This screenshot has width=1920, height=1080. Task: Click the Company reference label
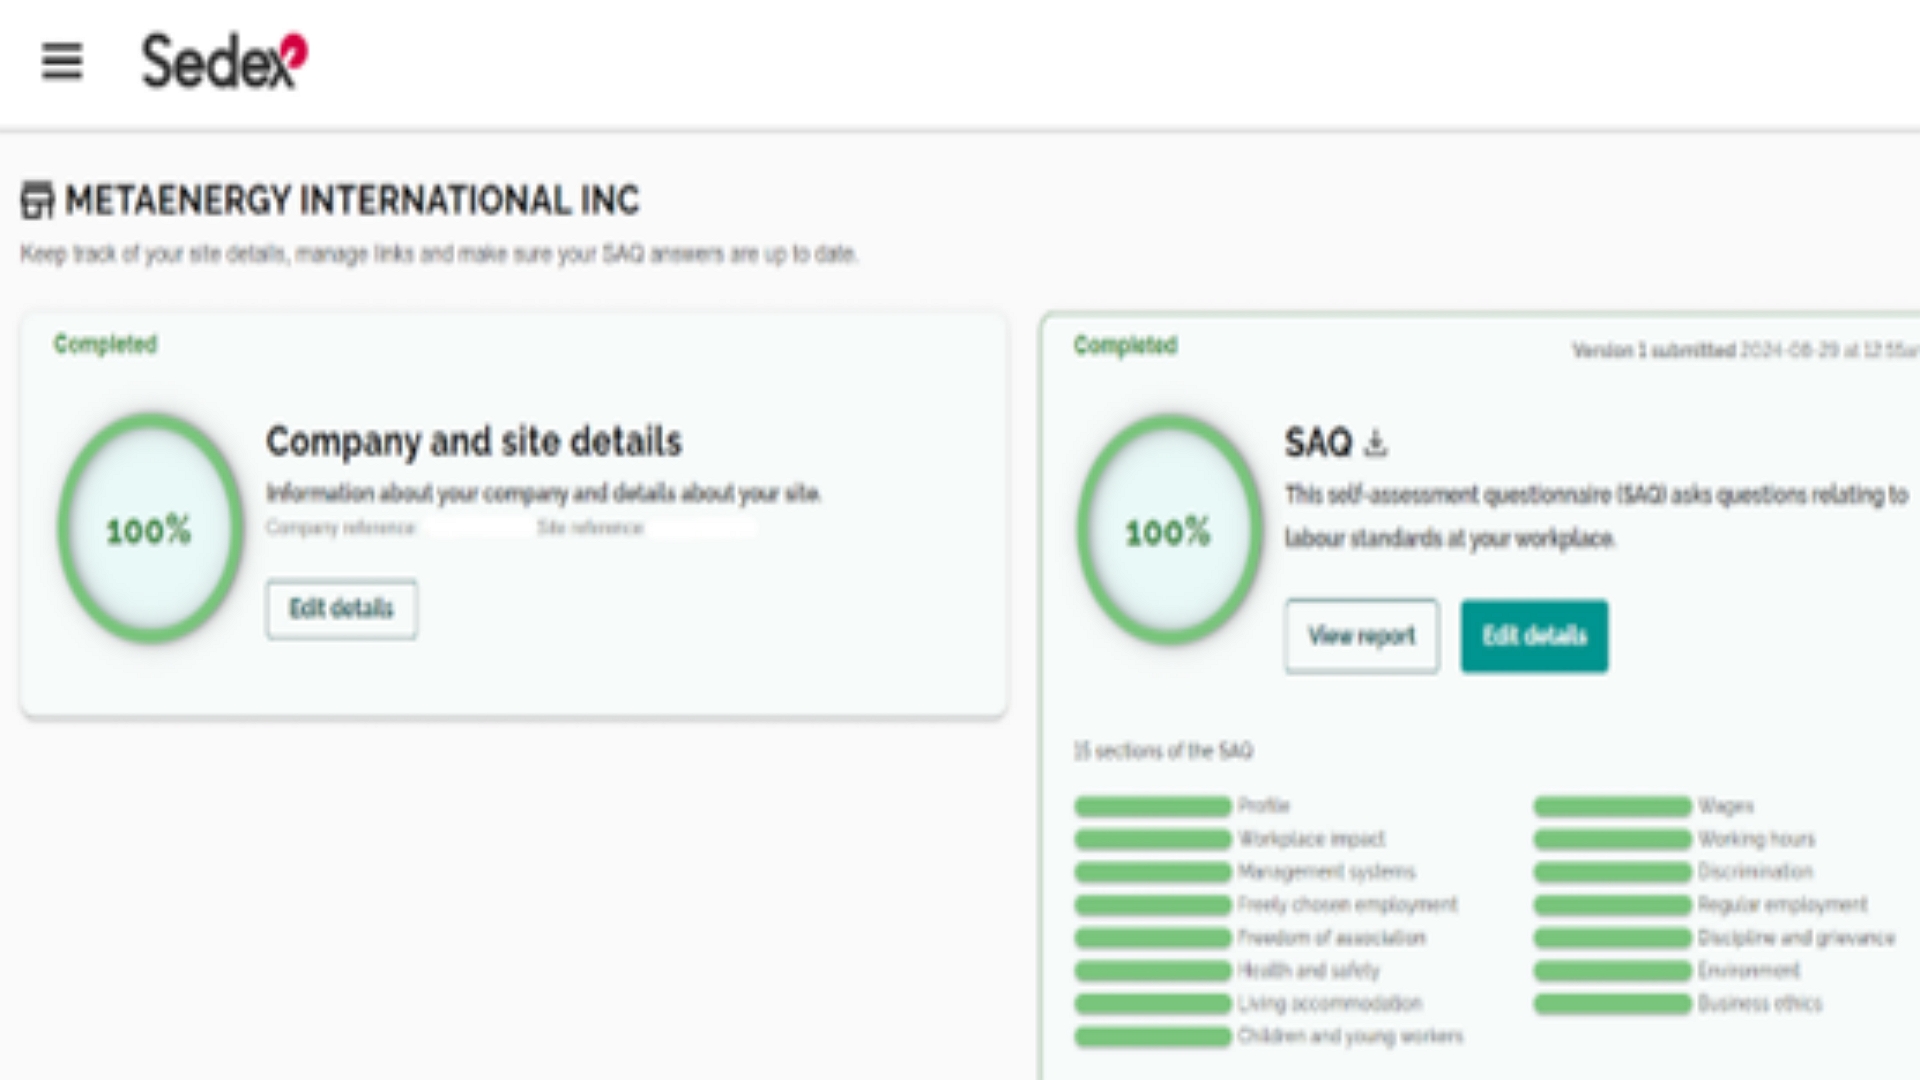click(340, 528)
